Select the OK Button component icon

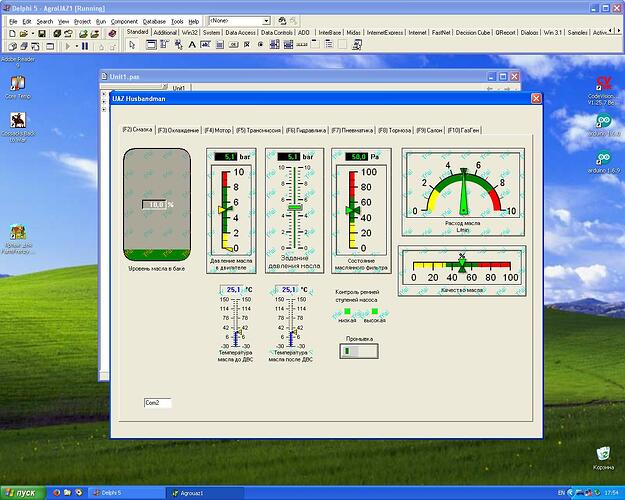point(233,45)
